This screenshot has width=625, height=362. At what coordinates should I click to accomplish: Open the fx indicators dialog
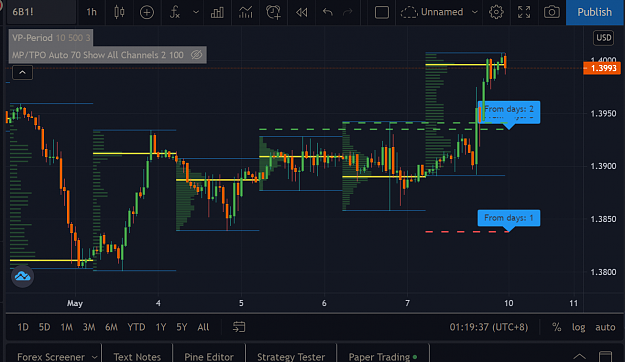(x=175, y=12)
